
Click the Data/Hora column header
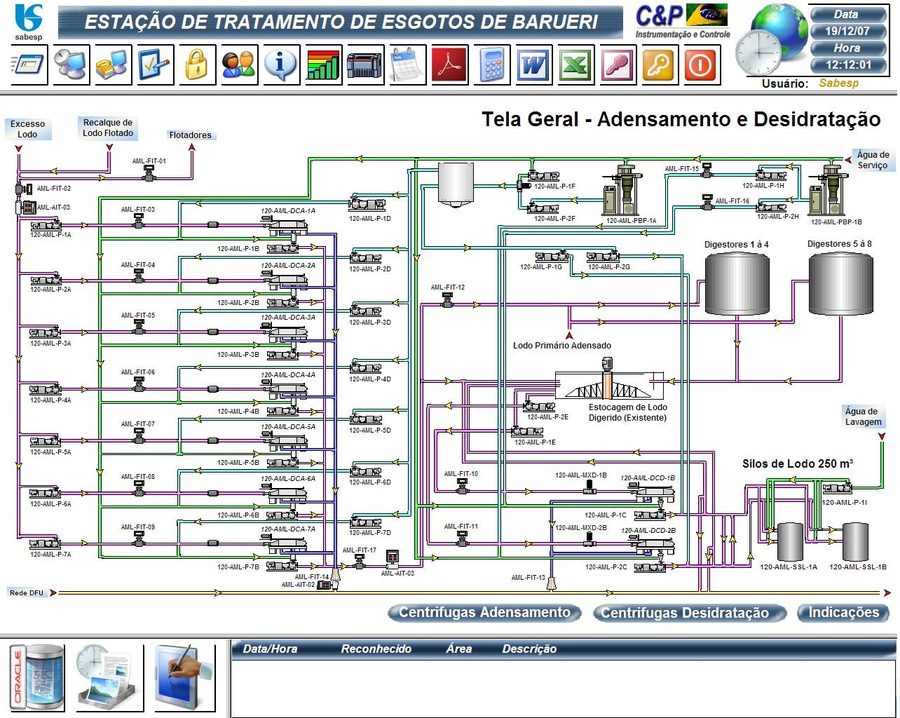[x=270, y=649]
